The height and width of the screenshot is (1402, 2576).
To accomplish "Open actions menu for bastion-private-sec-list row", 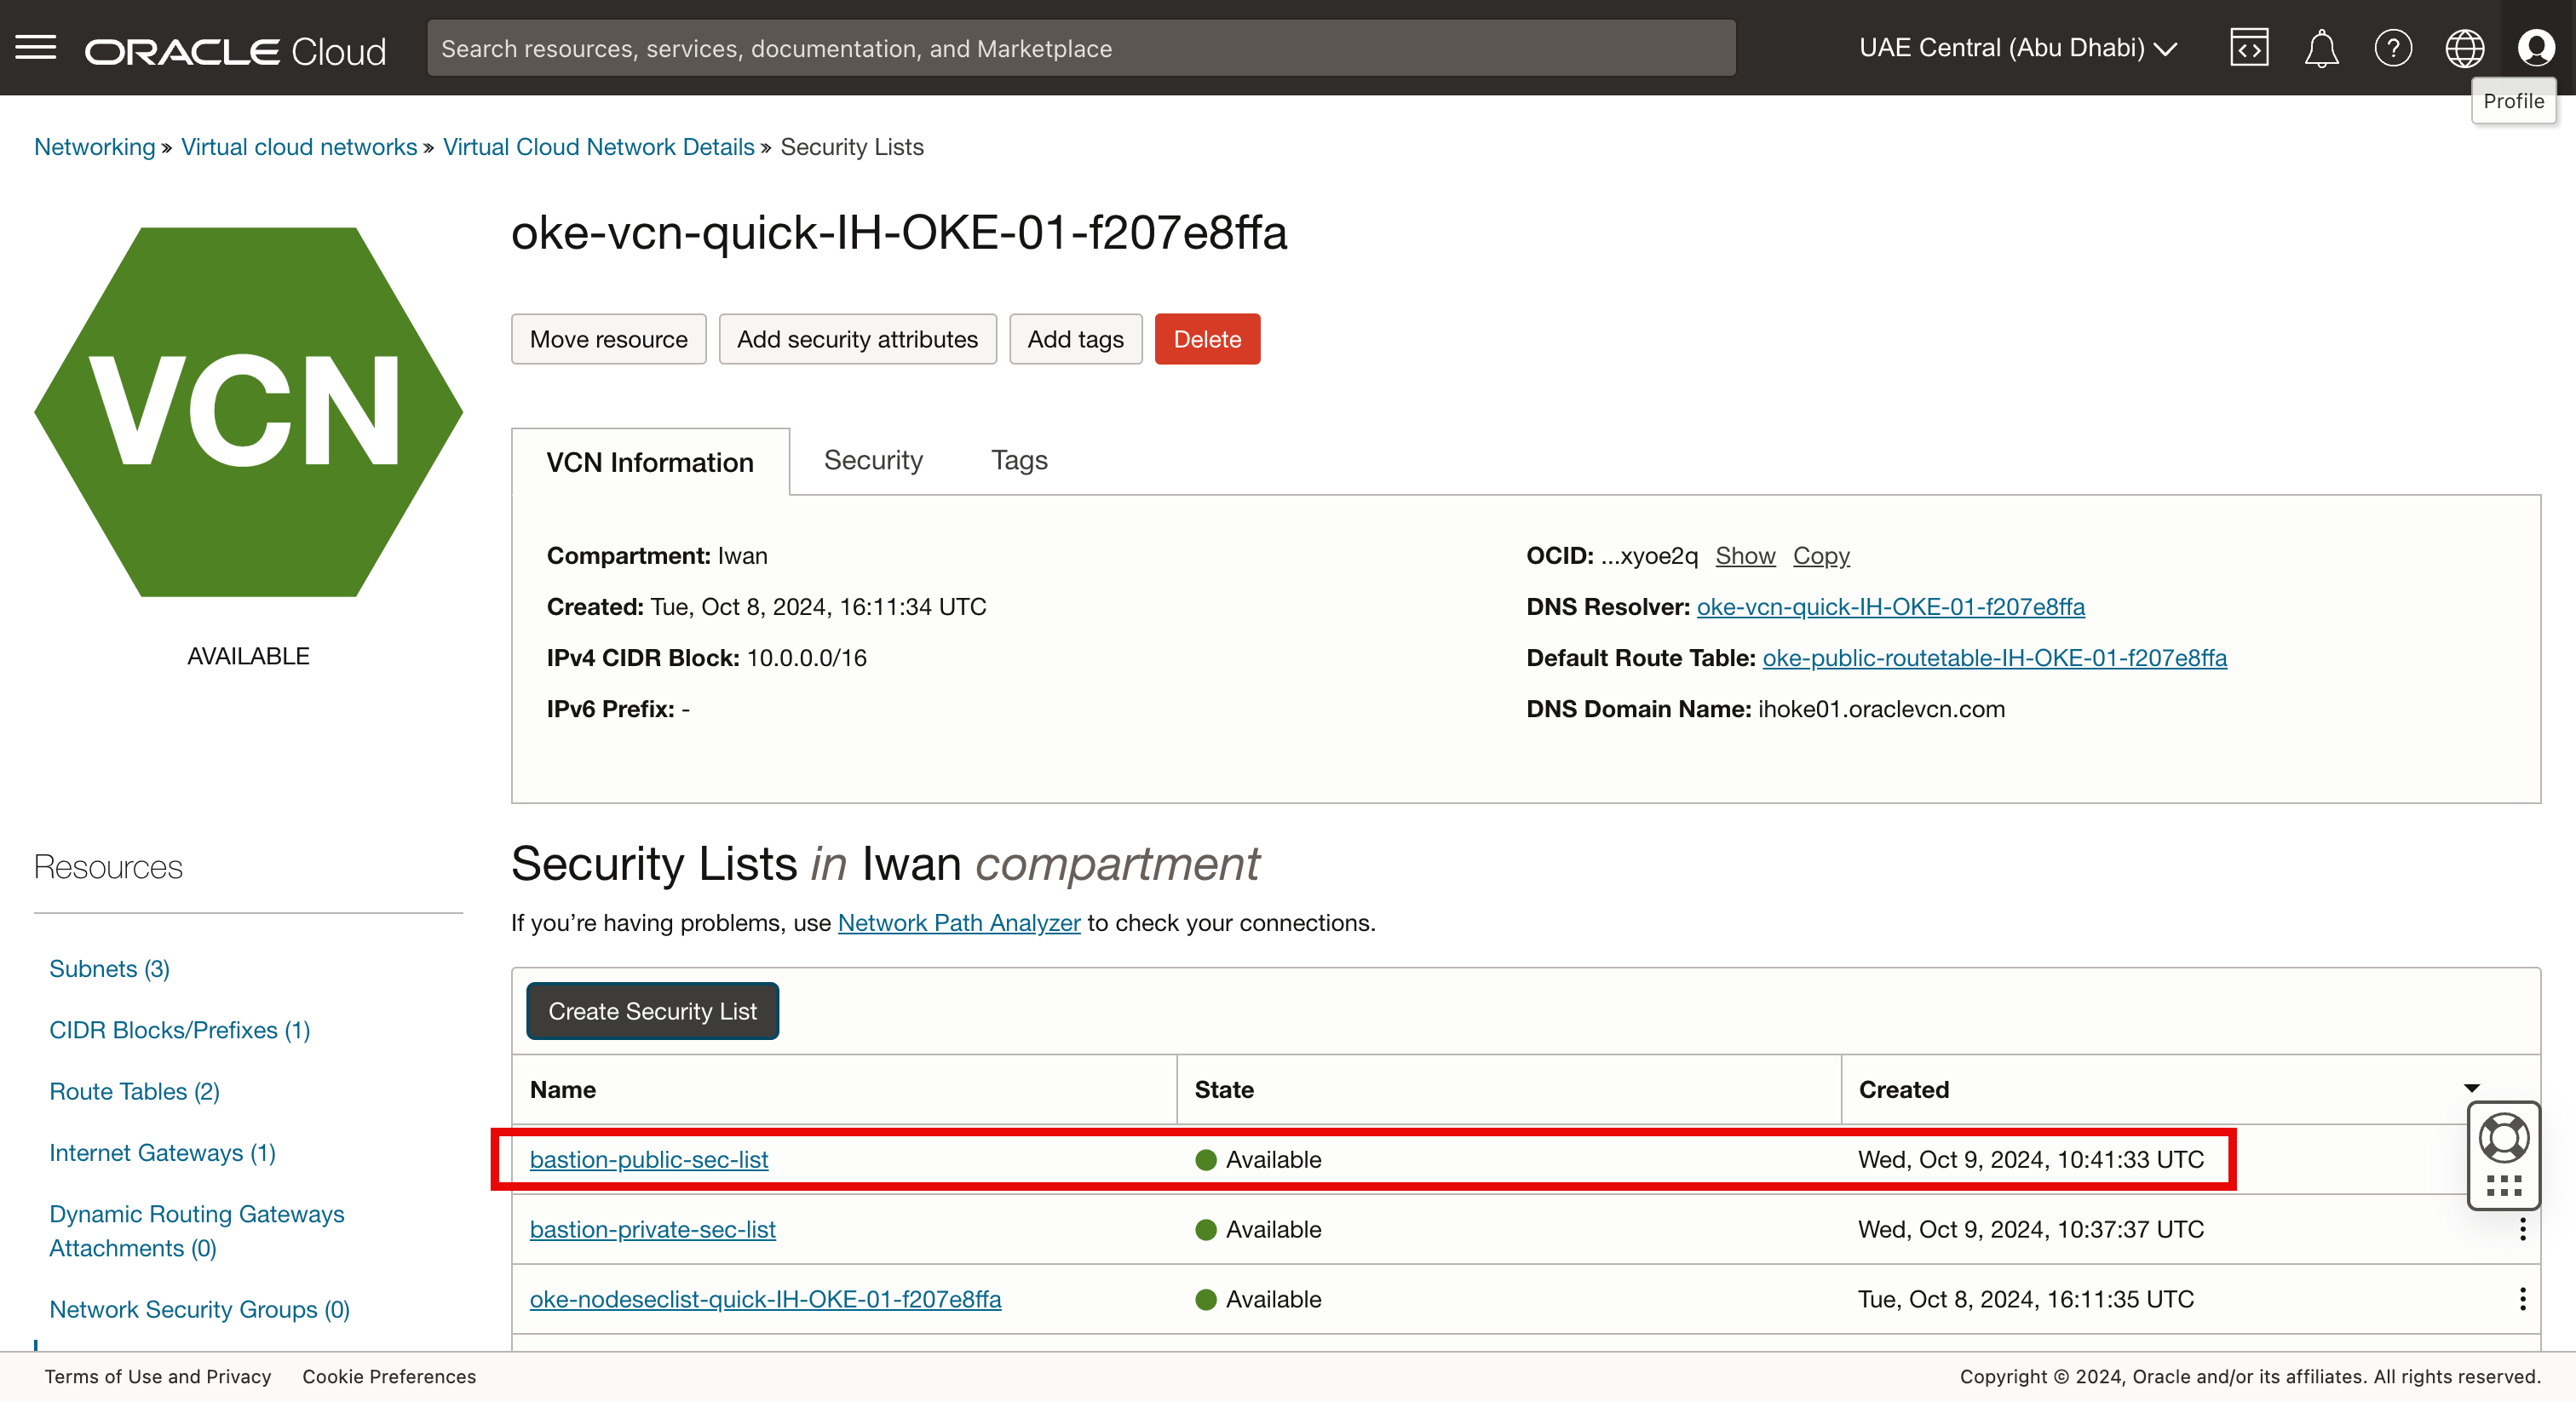I will (x=2522, y=1229).
